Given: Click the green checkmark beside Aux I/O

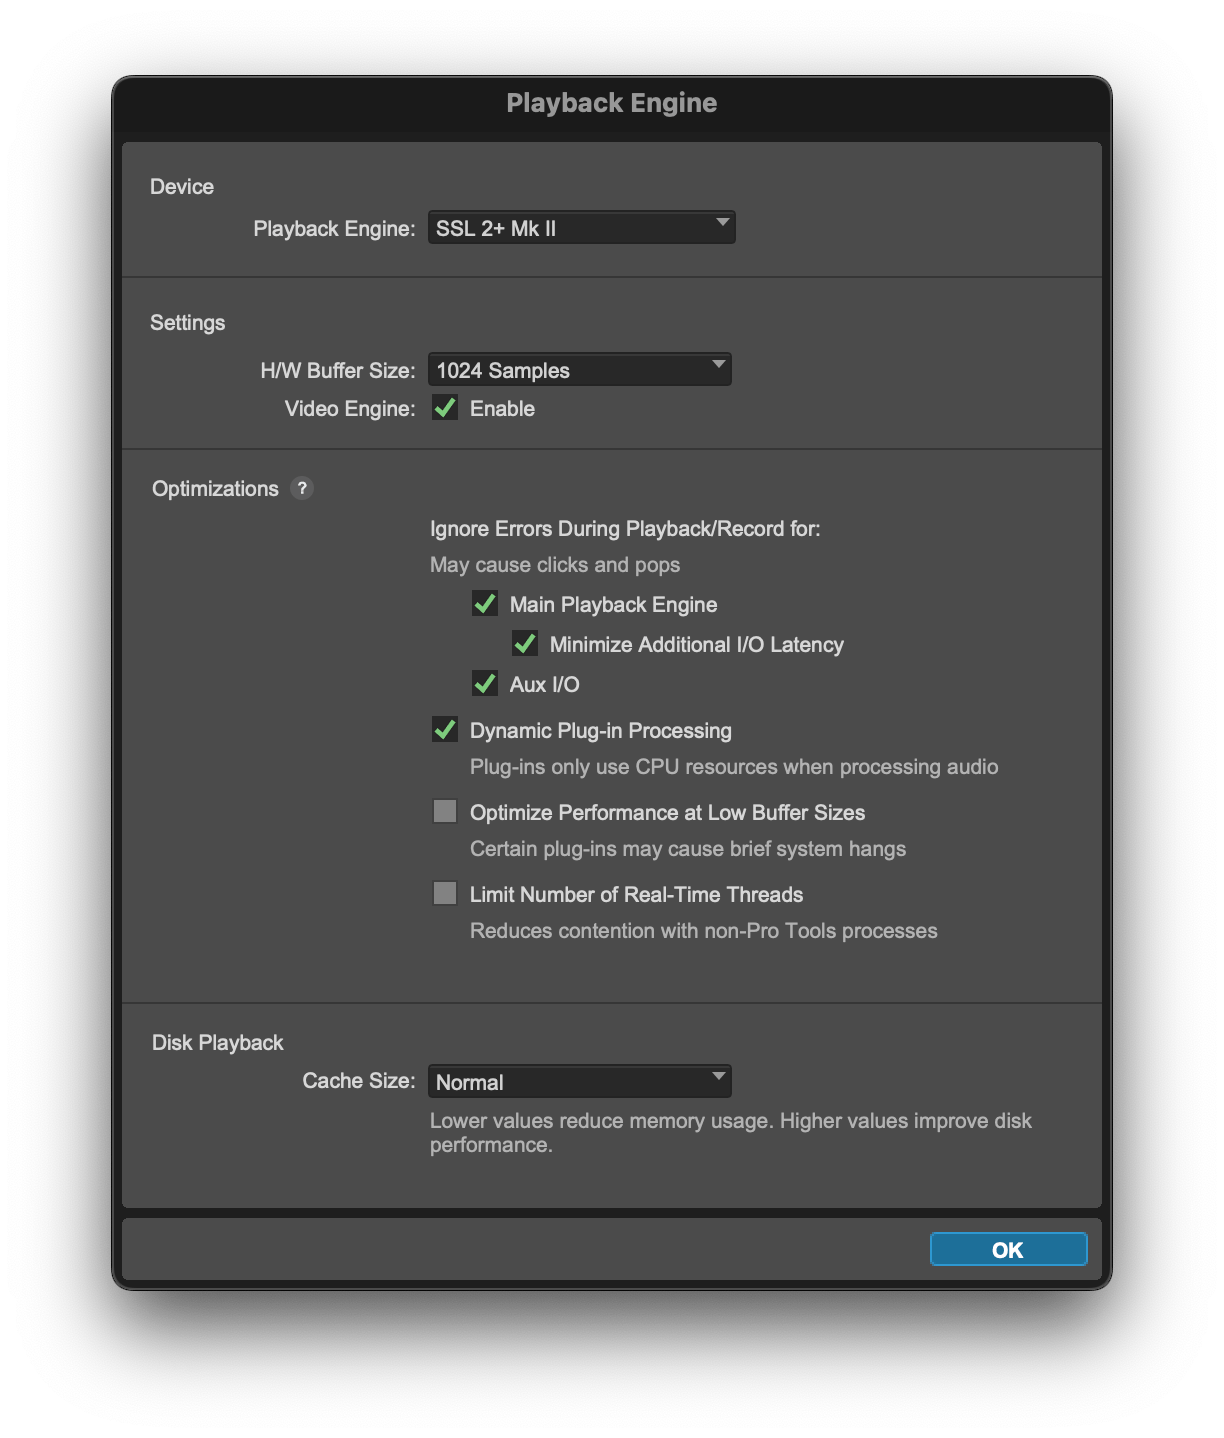Looking at the screenshot, I should coord(484,684).
